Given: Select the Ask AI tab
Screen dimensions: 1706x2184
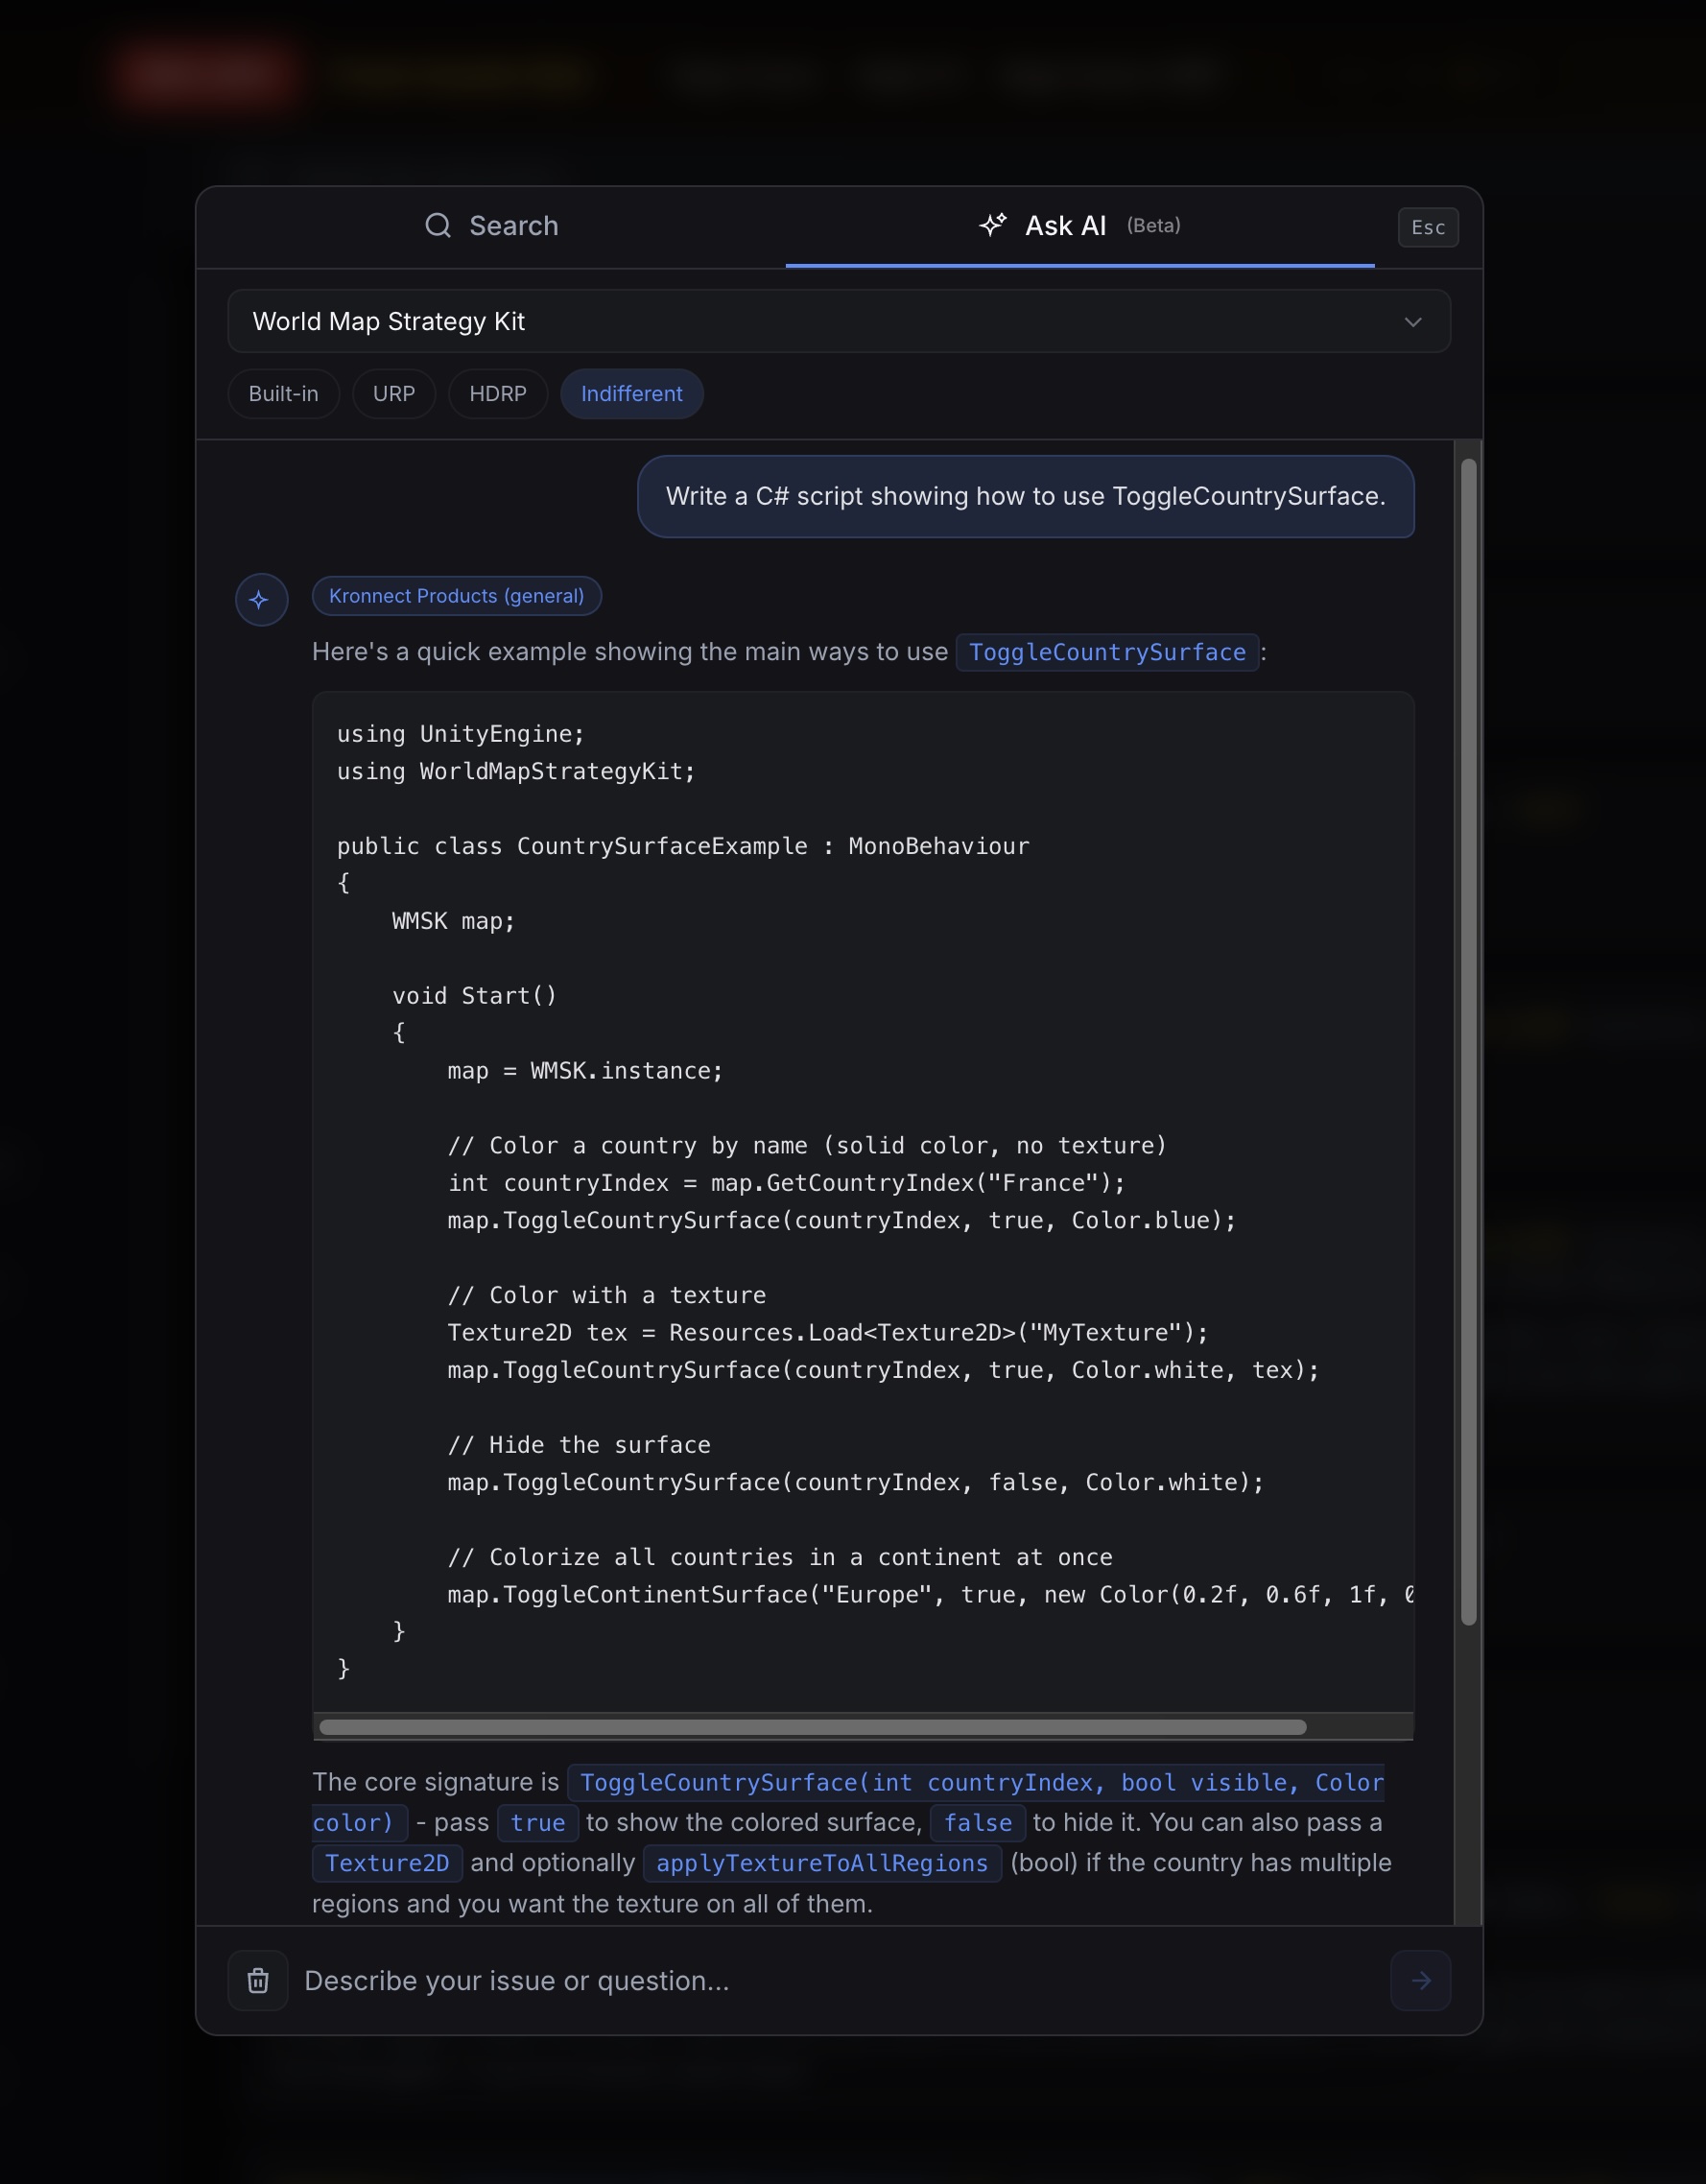Looking at the screenshot, I should (1063, 225).
